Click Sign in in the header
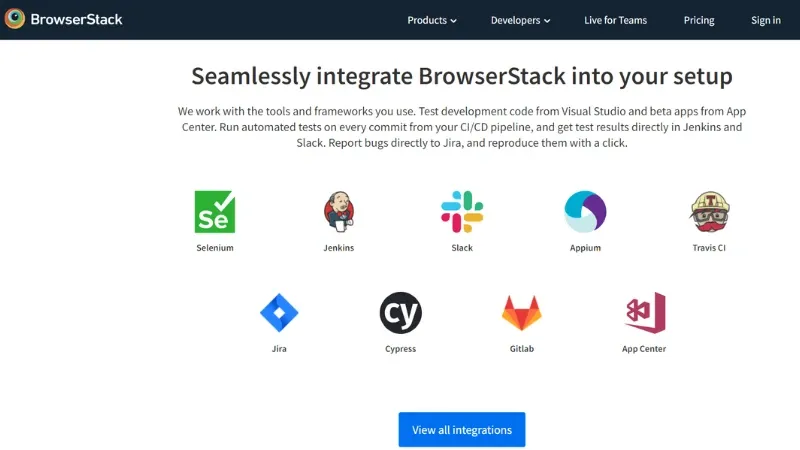Viewport: 800px width, 450px height. [x=766, y=20]
